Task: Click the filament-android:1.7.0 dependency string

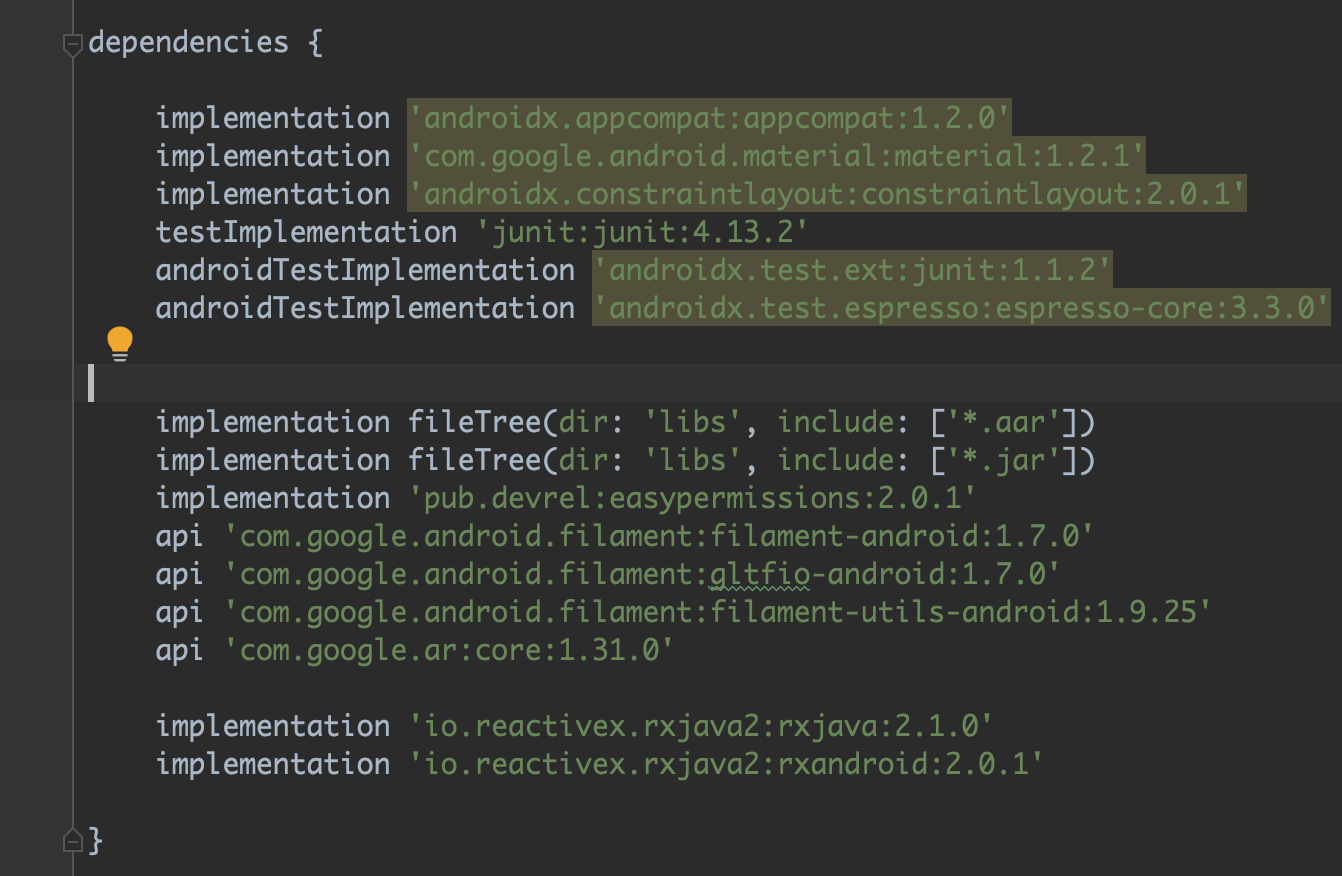Action: 658,536
